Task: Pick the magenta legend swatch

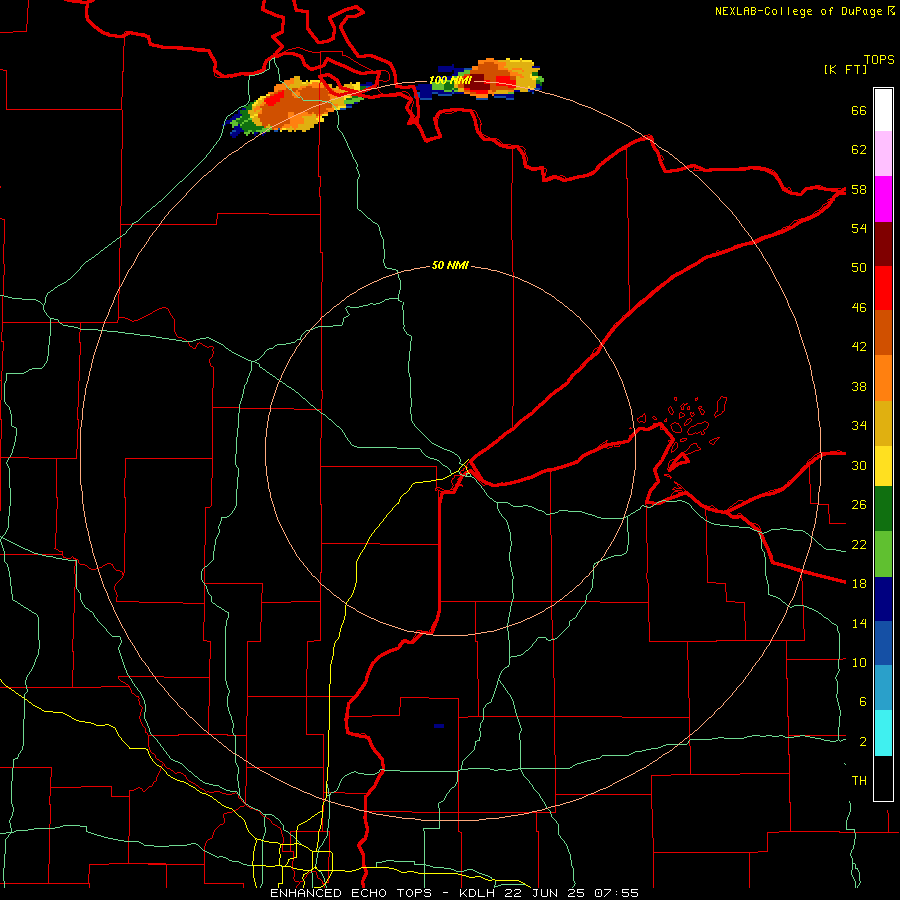Action: click(x=883, y=199)
